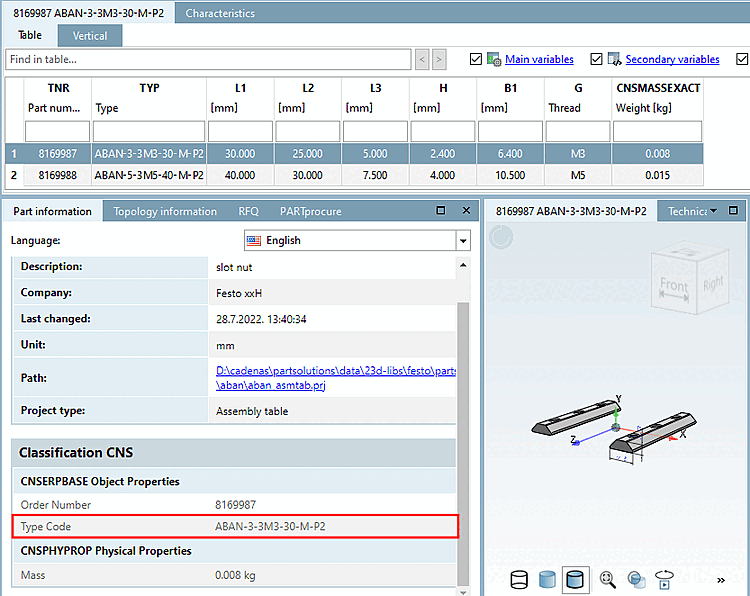750x596 pixels.
Task: Click scroll-down arrow in Part information
Action: [463, 592]
